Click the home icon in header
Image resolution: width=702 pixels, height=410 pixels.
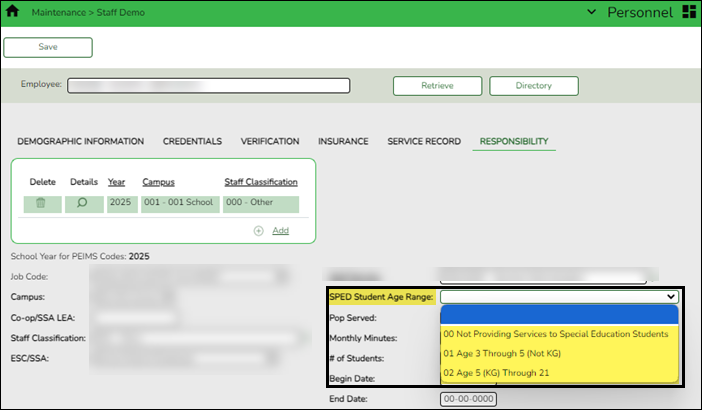click(12, 12)
